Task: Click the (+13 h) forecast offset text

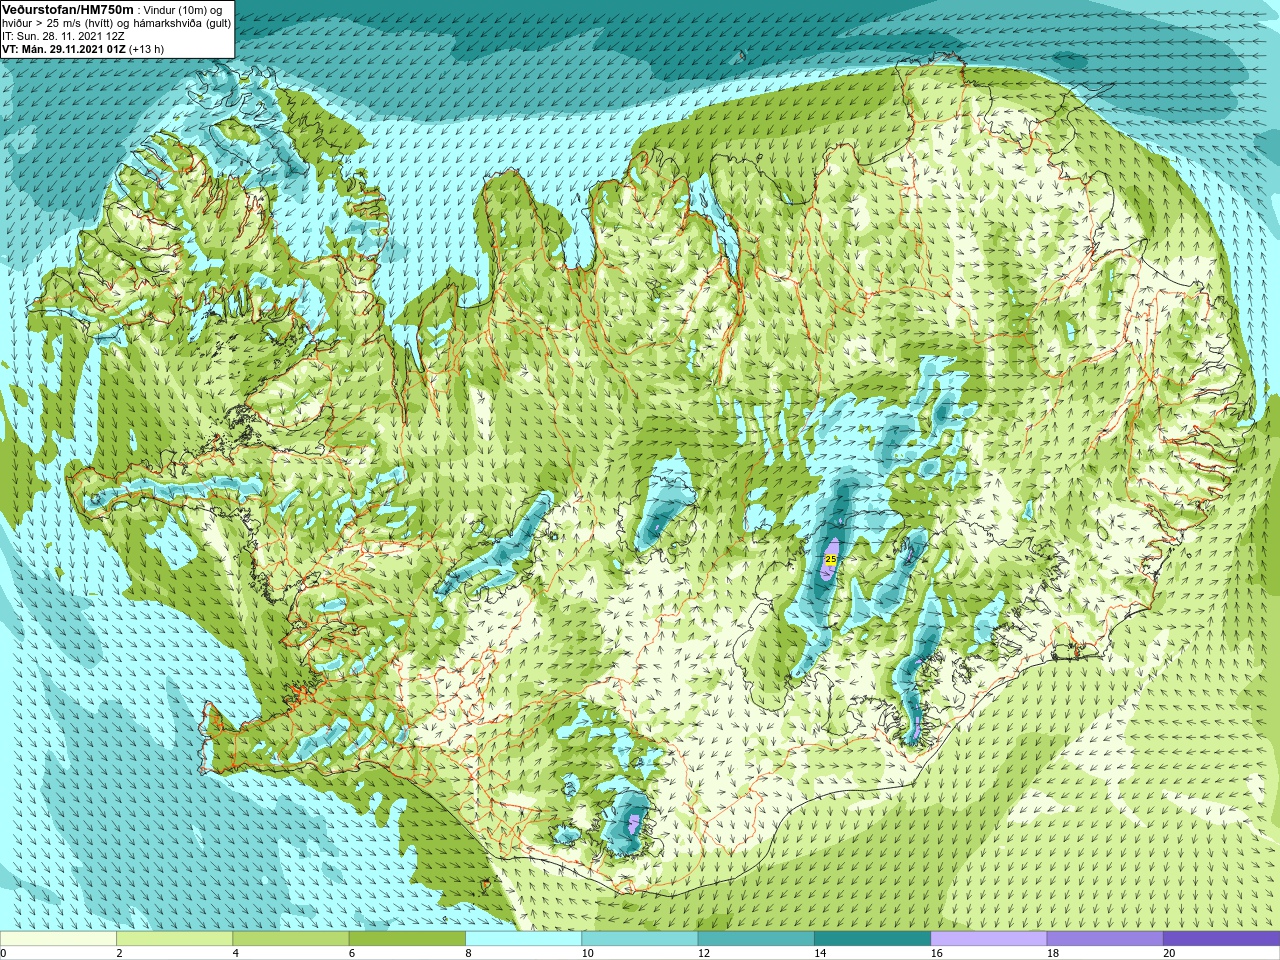Action: [146, 48]
